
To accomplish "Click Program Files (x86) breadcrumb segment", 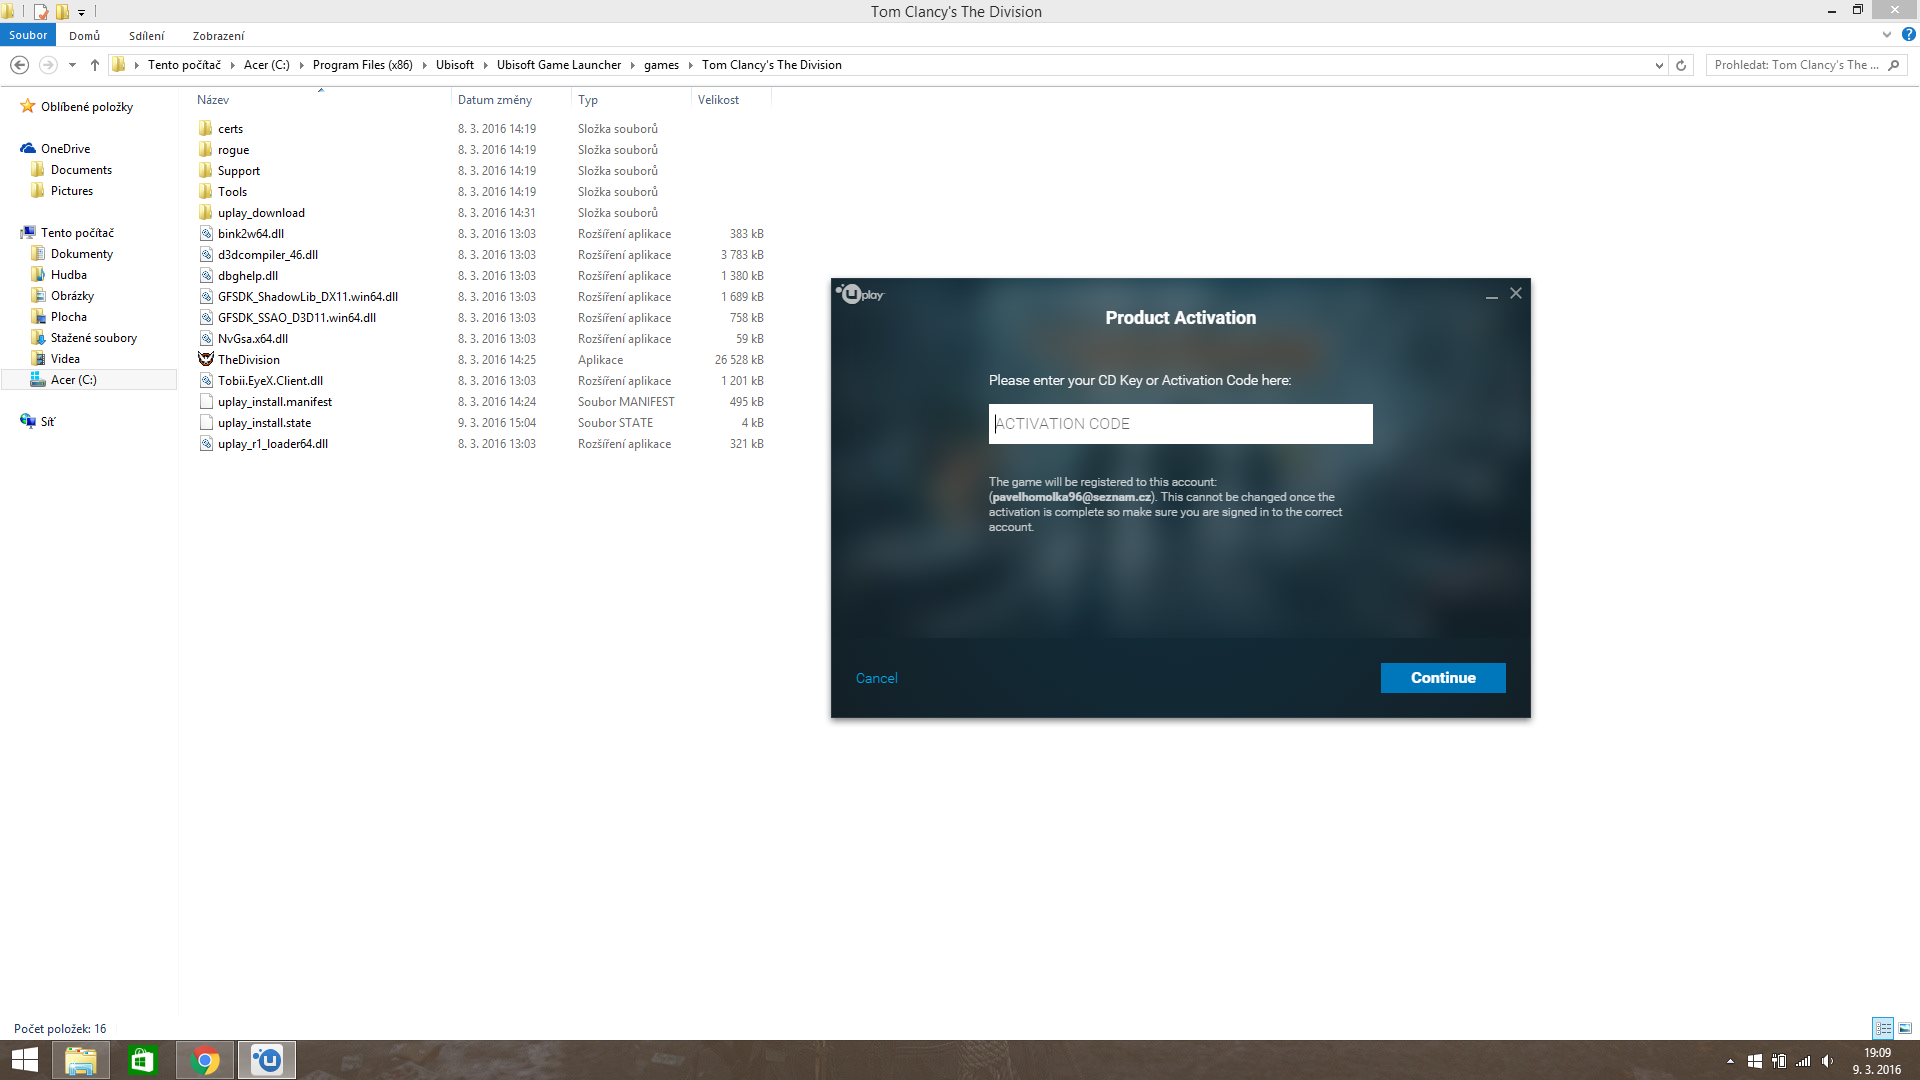I will click(362, 65).
